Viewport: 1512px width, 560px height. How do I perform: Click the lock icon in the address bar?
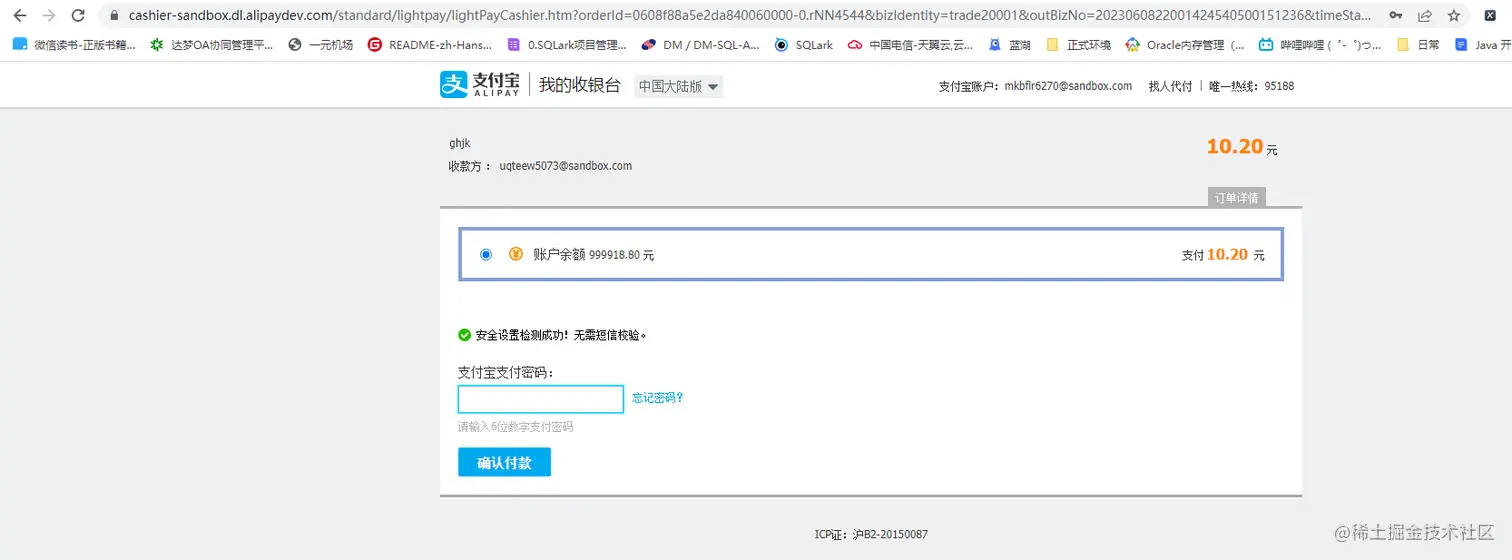(x=113, y=16)
